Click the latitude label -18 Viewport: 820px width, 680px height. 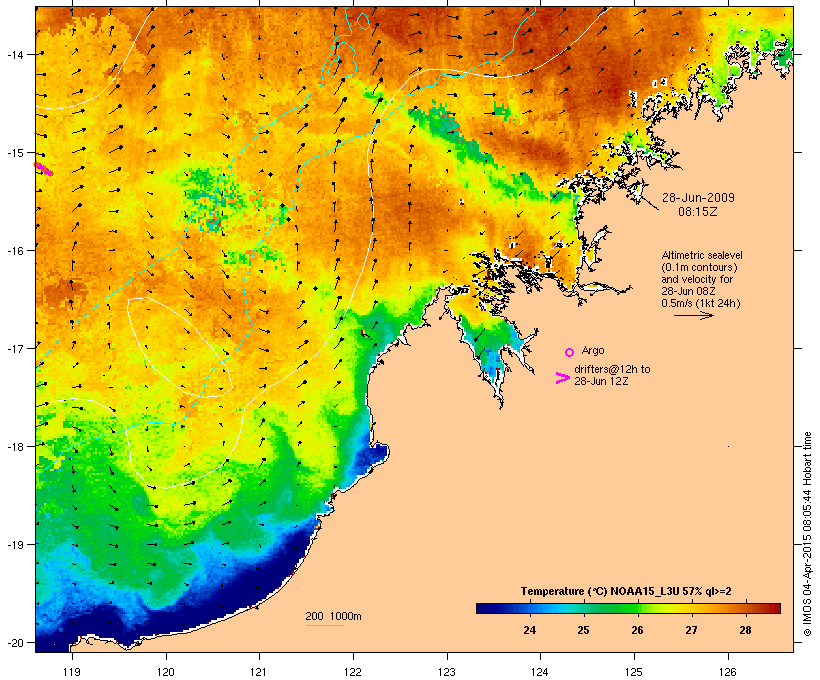click(x=15, y=446)
